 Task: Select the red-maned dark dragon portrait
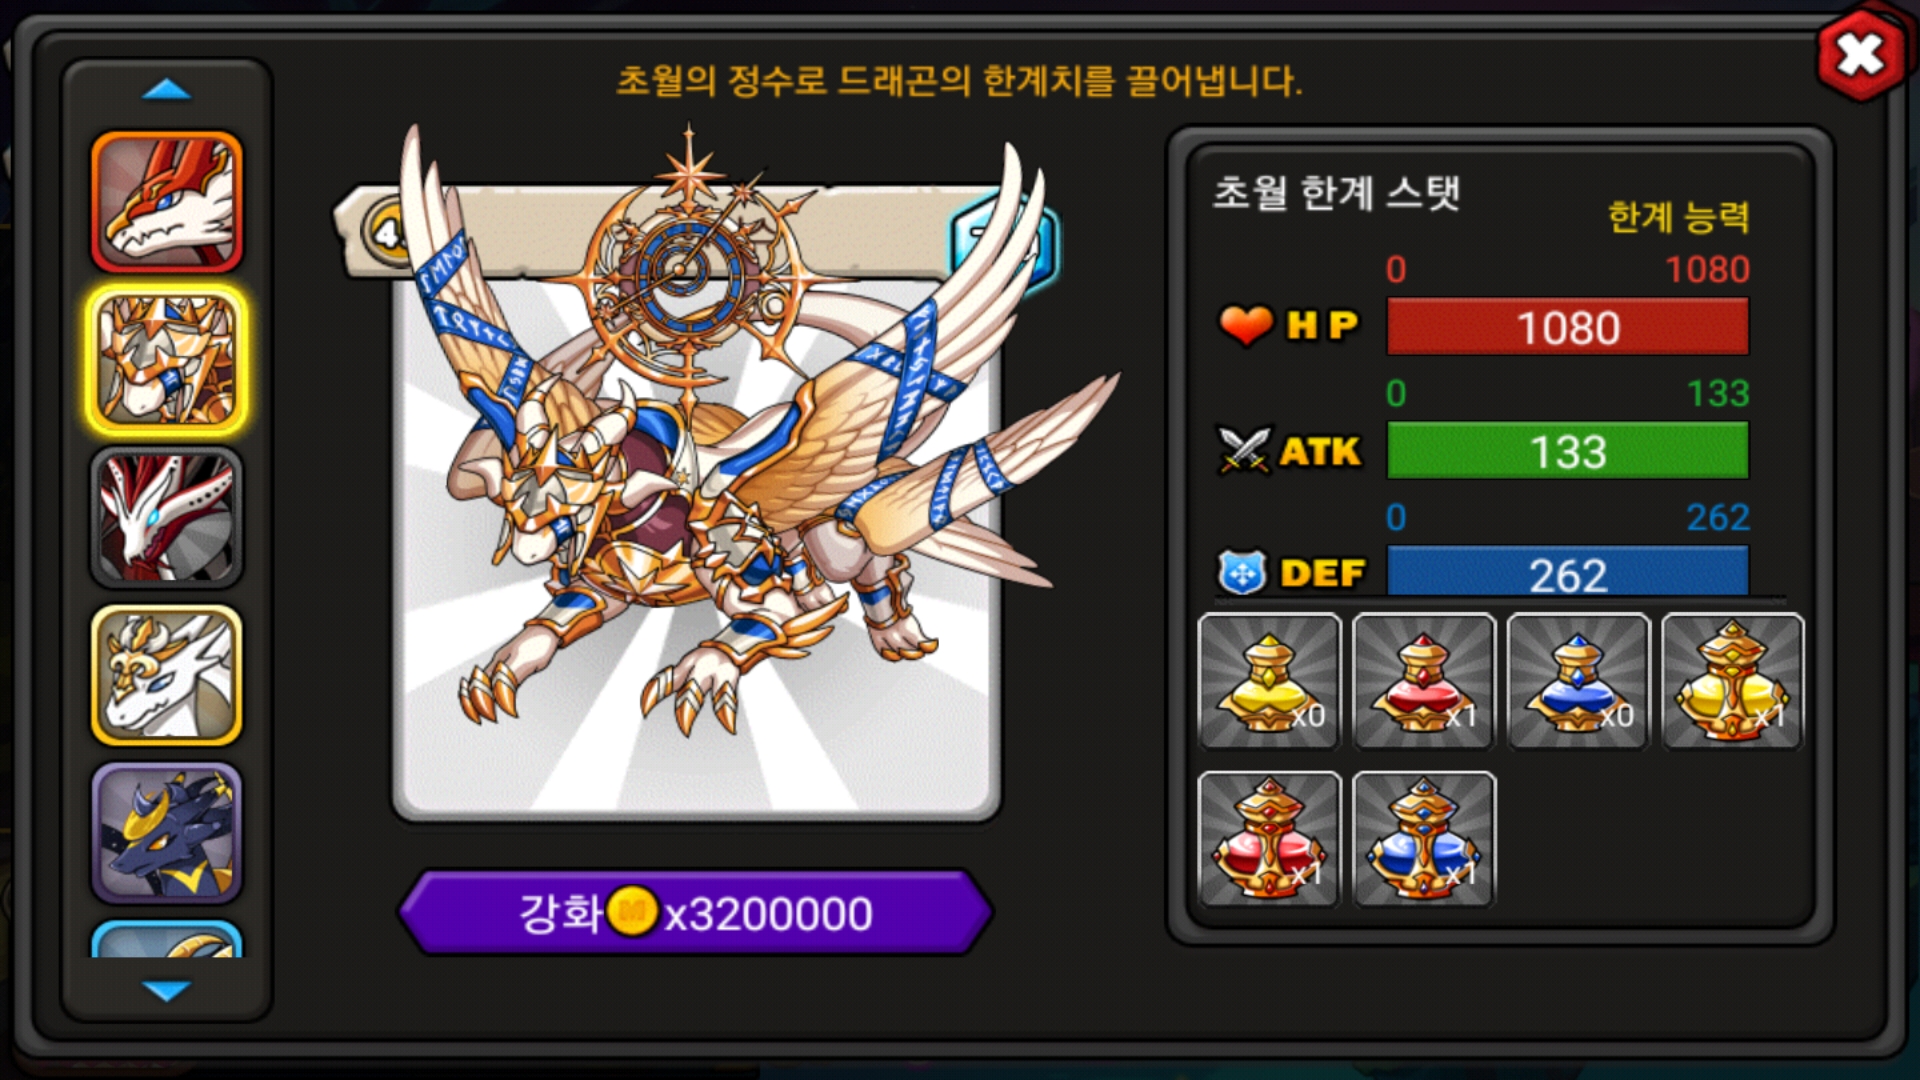pos(167,517)
